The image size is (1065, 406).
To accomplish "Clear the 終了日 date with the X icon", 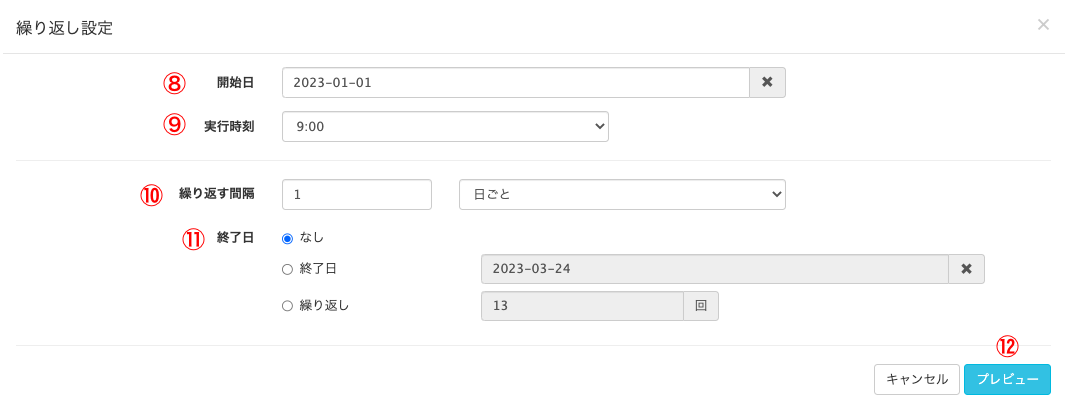I will [x=966, y=269].
